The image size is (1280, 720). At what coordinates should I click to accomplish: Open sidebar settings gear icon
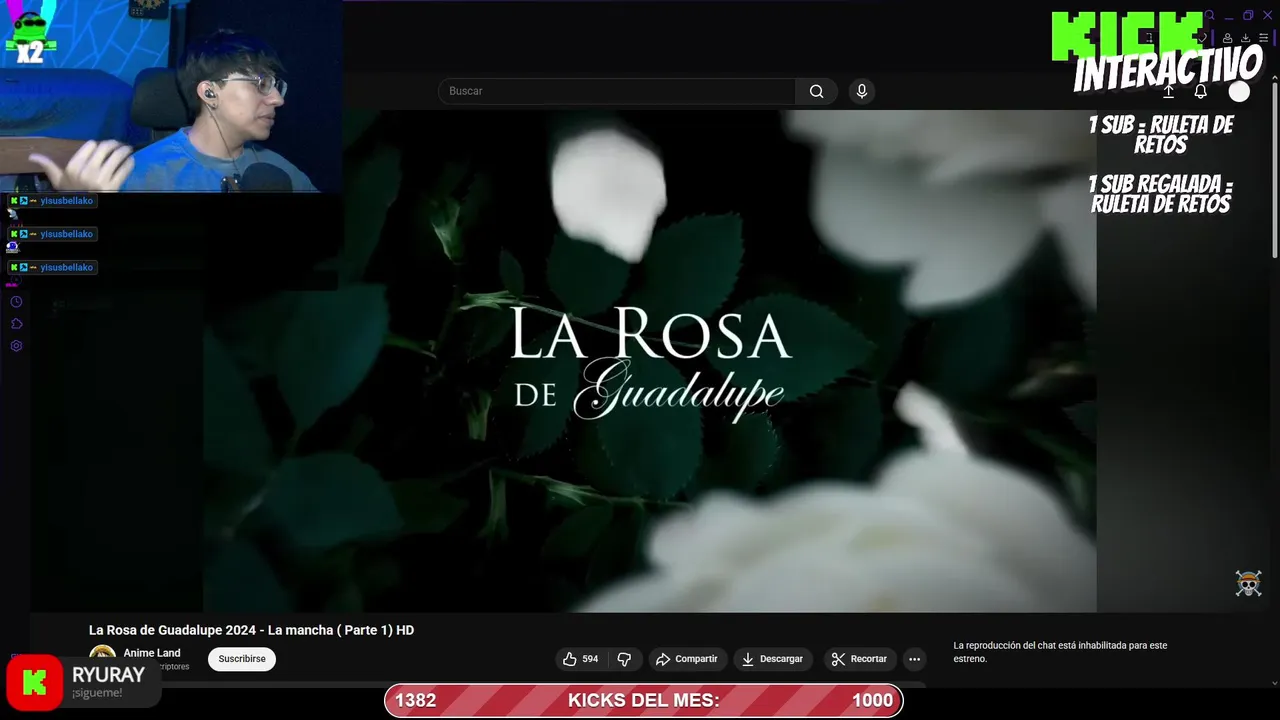(x=16, y=346)
